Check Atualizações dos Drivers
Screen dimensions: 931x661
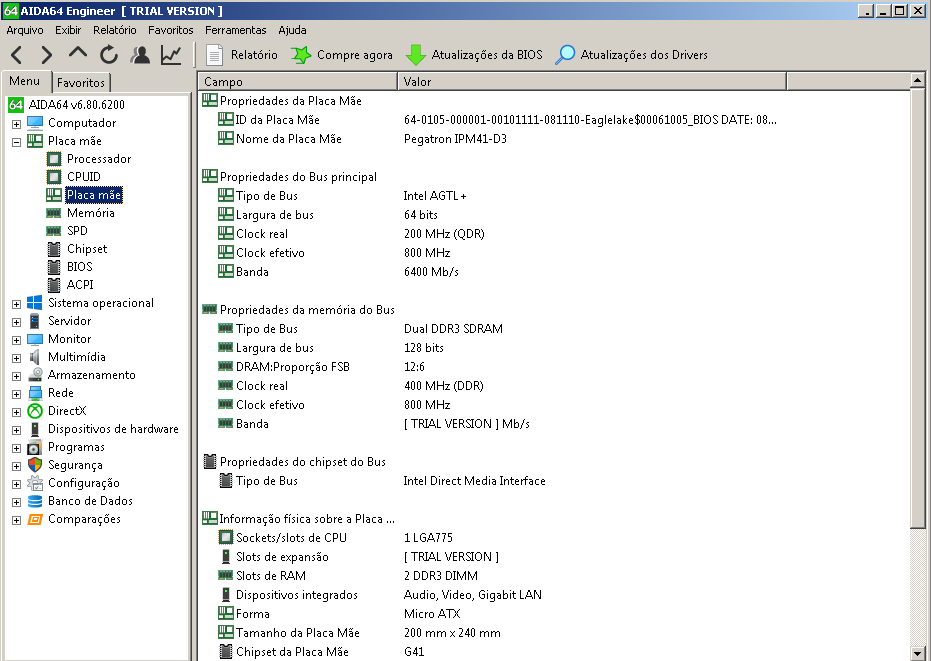(x=631, y=55)
